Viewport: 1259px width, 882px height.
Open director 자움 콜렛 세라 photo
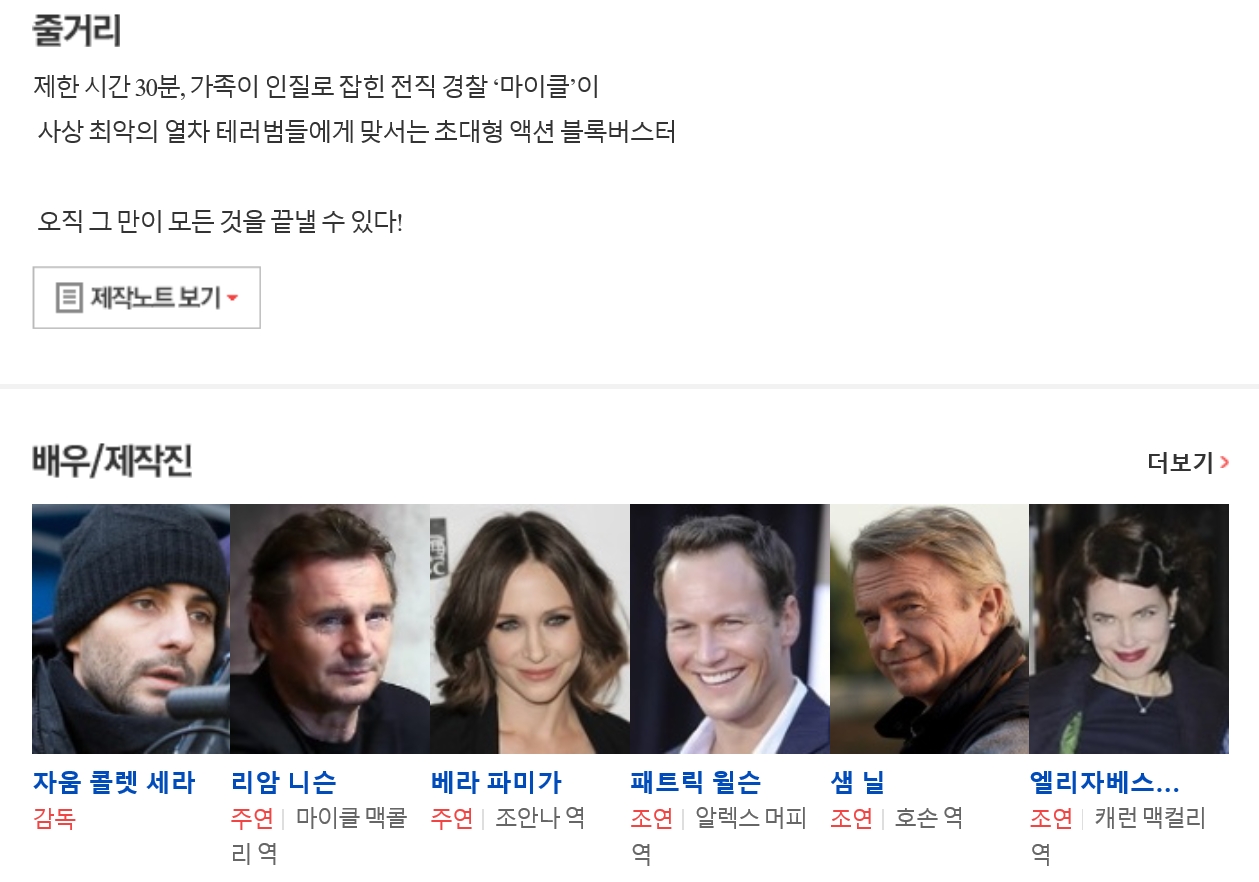[131, 628]
